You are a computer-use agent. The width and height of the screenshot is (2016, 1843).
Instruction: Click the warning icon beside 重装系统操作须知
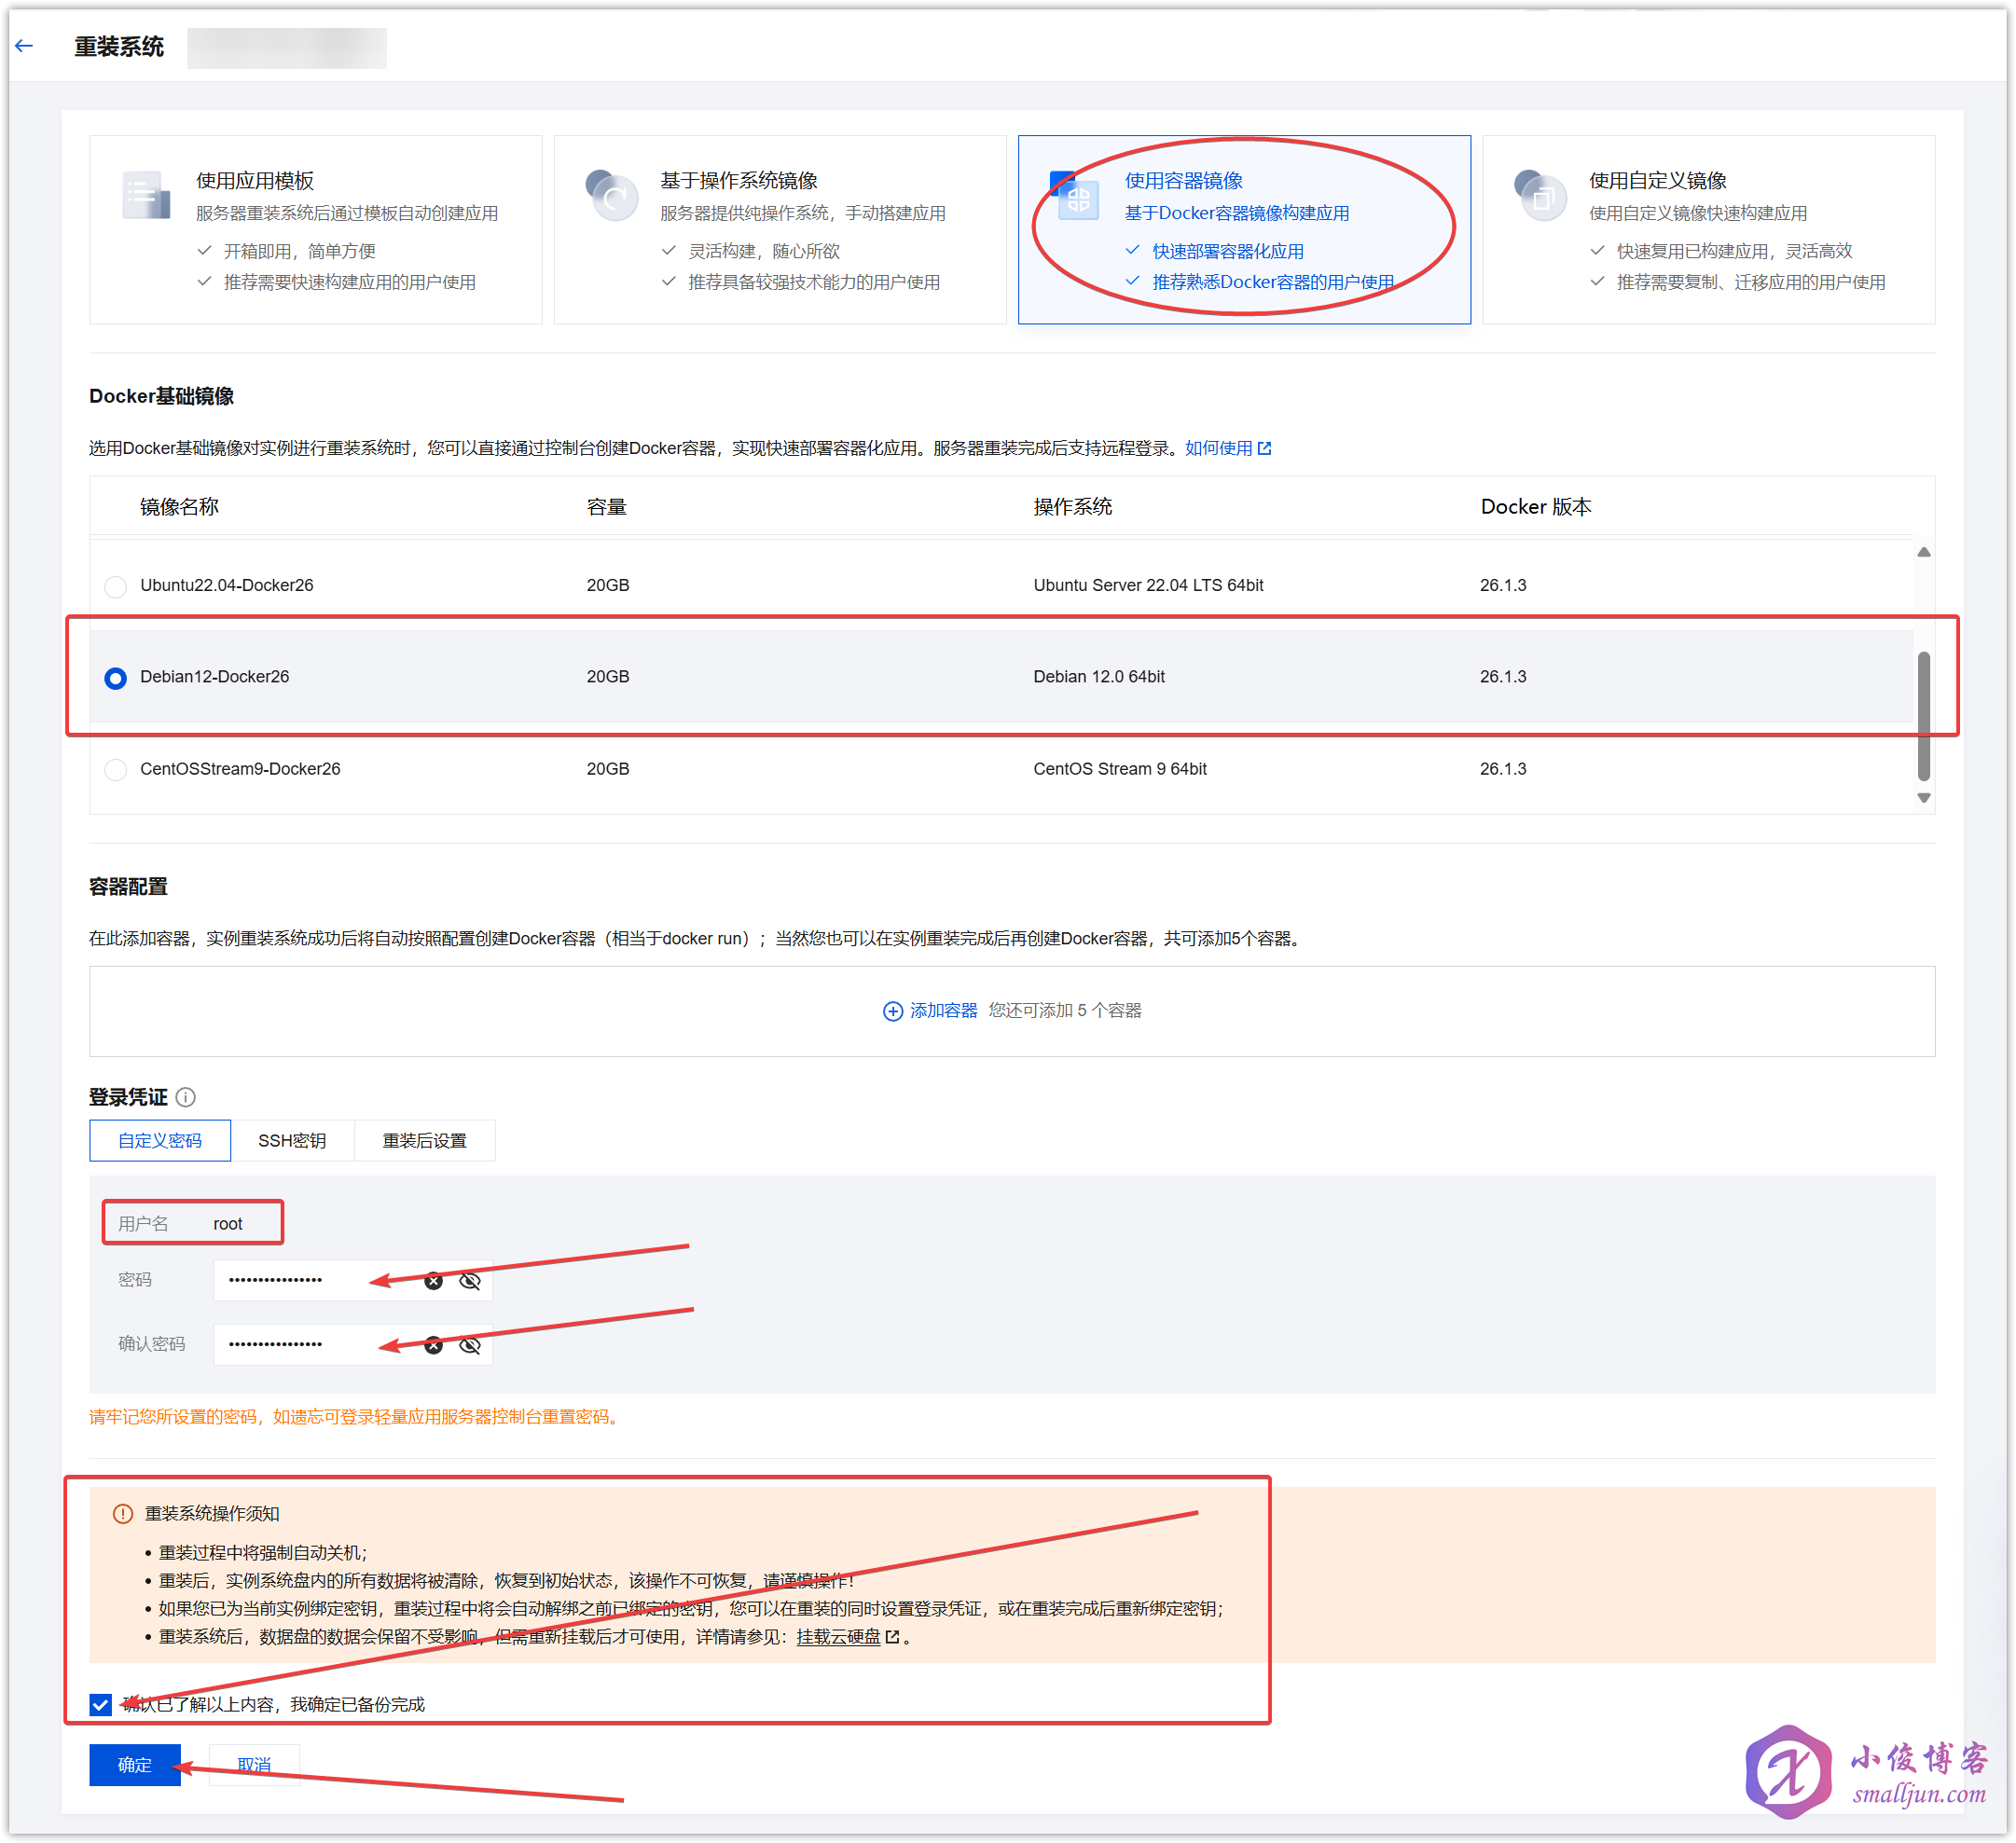(x=123, y=1513)
